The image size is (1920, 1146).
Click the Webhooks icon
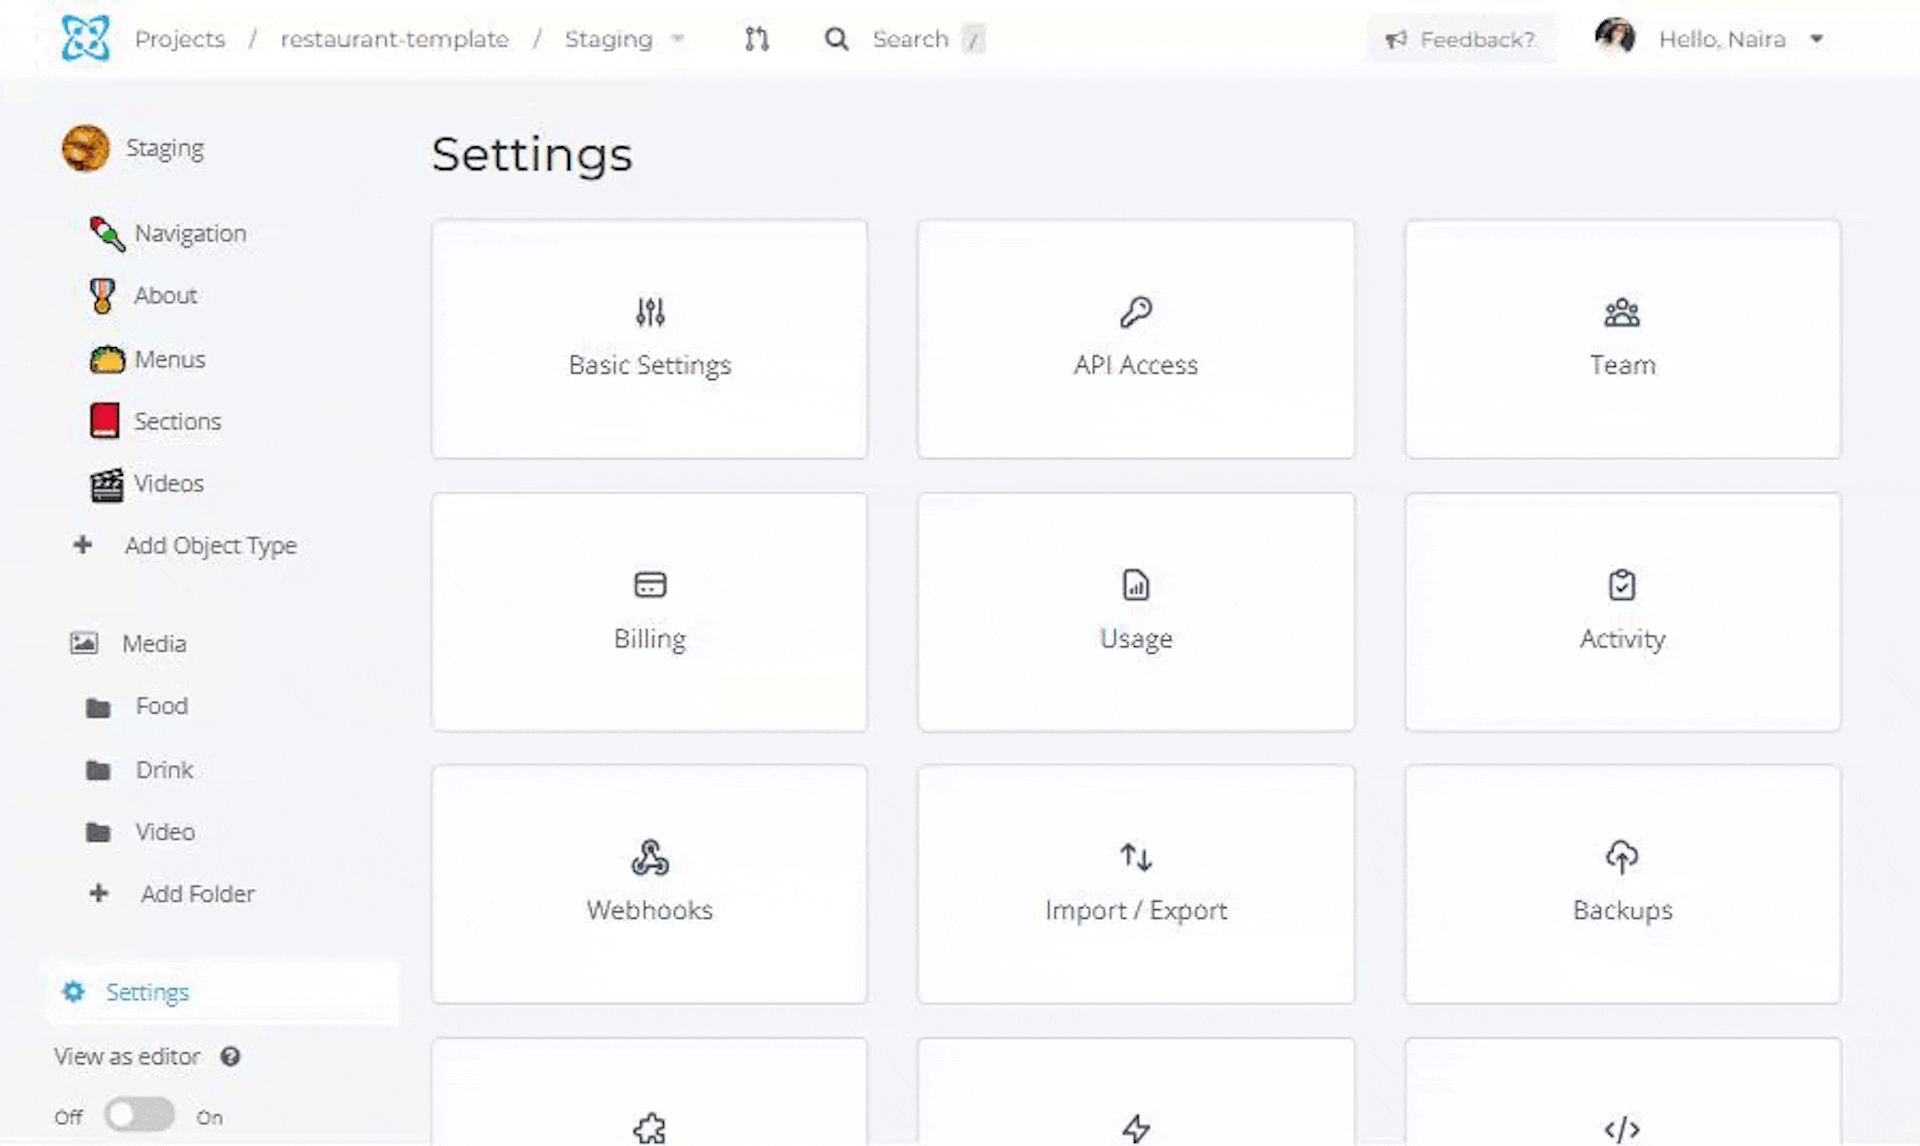(650, 857)
